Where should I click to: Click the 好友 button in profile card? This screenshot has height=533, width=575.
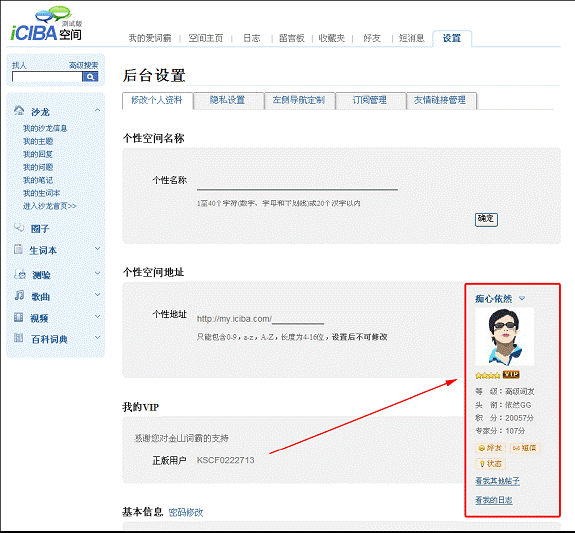(490, 448)
